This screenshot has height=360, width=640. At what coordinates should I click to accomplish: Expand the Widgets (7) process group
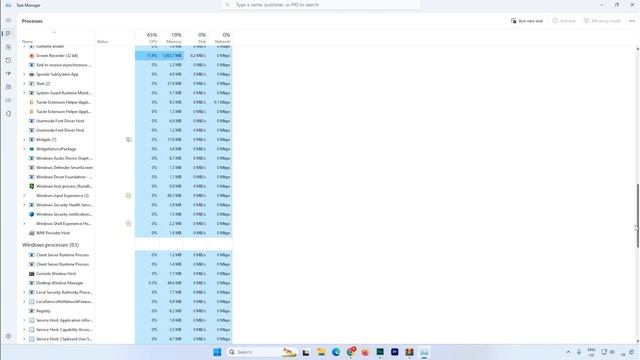[x=24, y=140]
